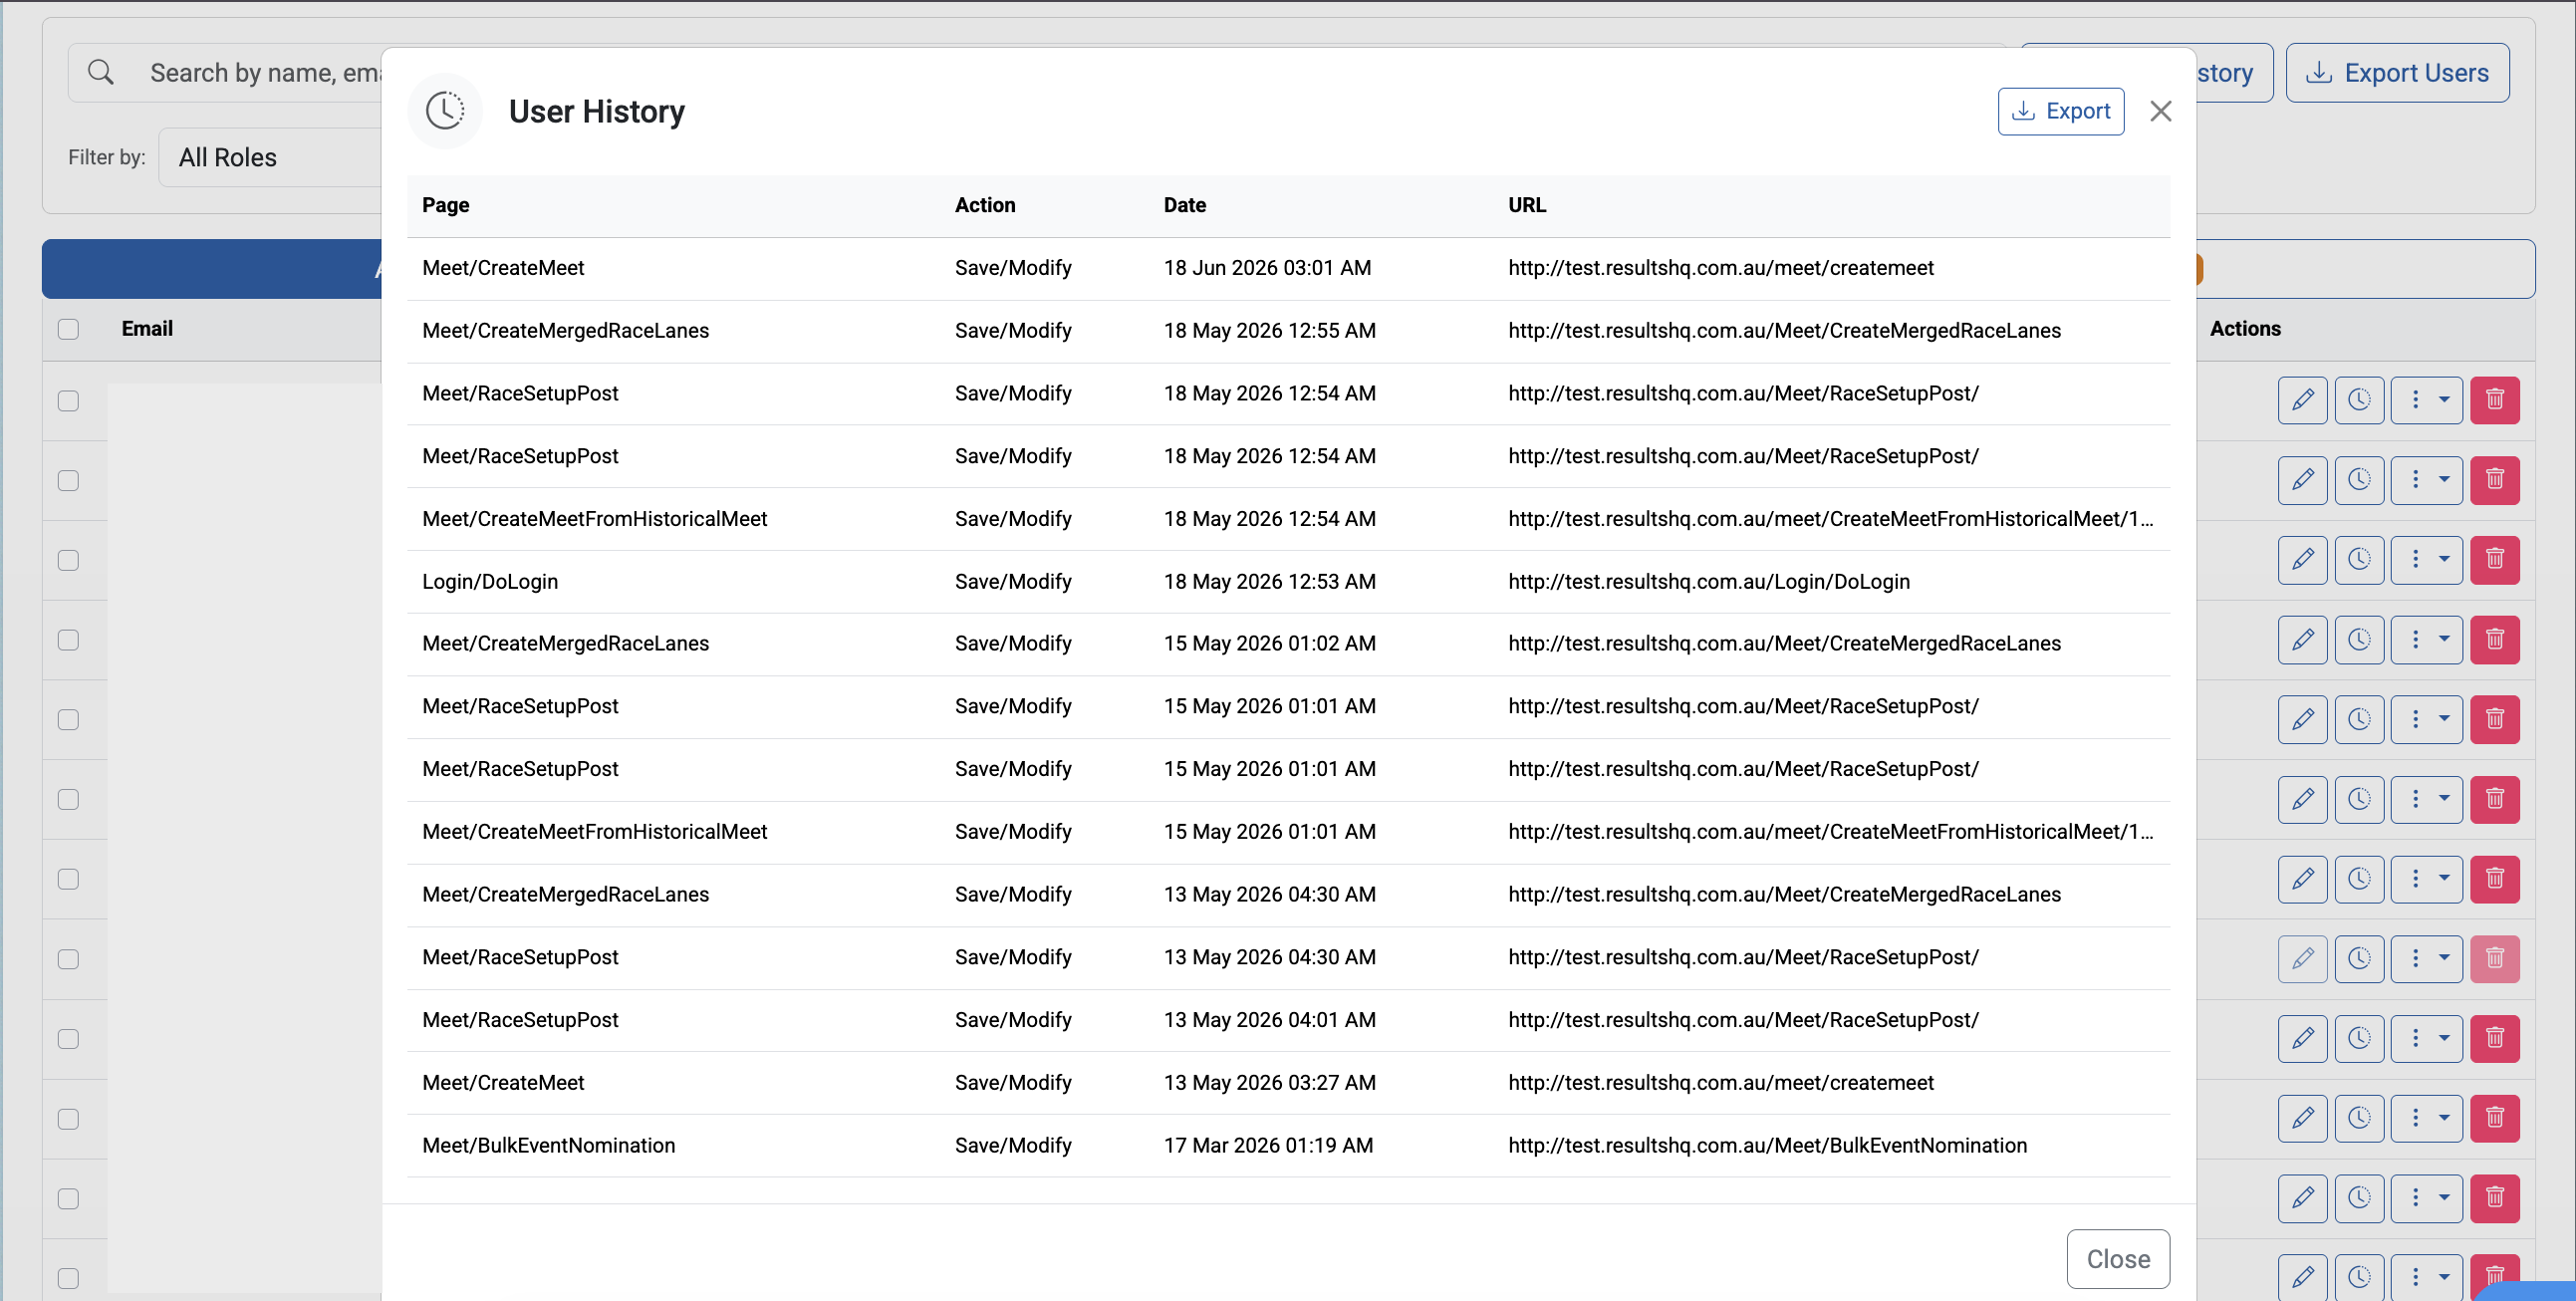The width and height of the screenshot is (2576, 1301).
Task: Click the Action column header
Action: (984, 205)
